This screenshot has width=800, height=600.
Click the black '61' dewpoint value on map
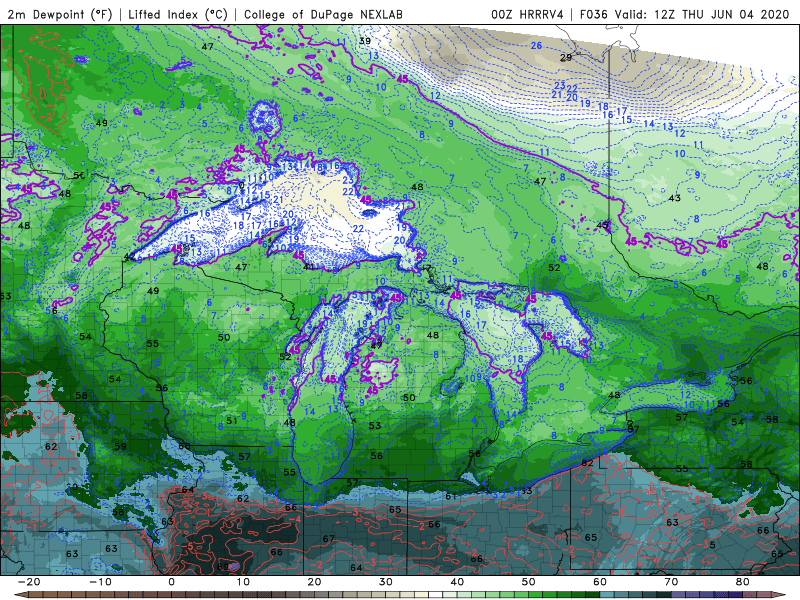coord(451,496)
